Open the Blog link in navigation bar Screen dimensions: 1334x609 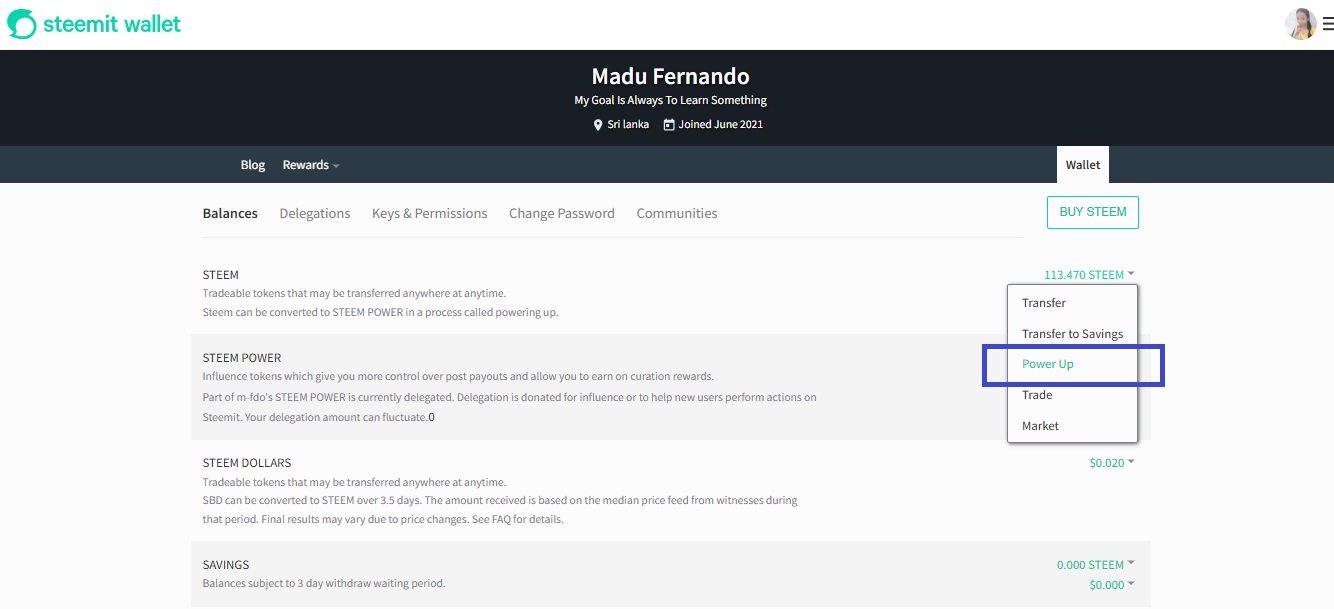[253, 165]
